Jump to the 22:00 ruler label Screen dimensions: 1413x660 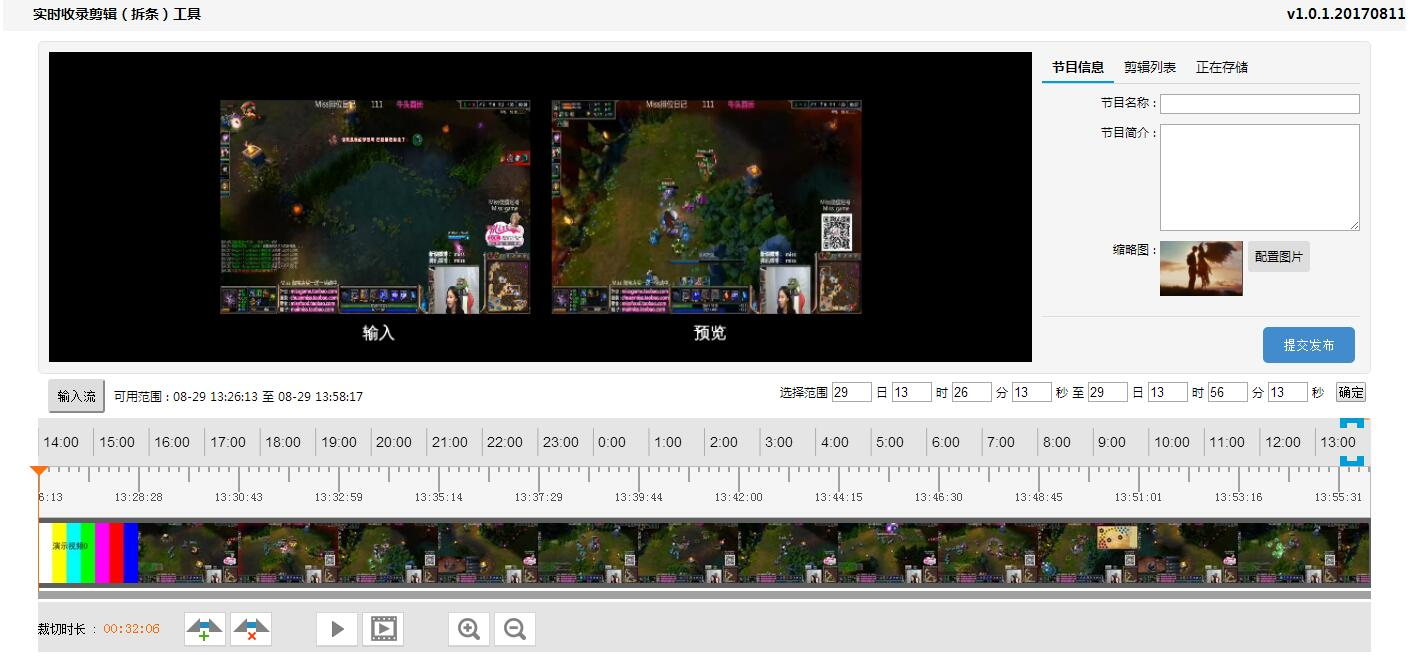[504, 442]
